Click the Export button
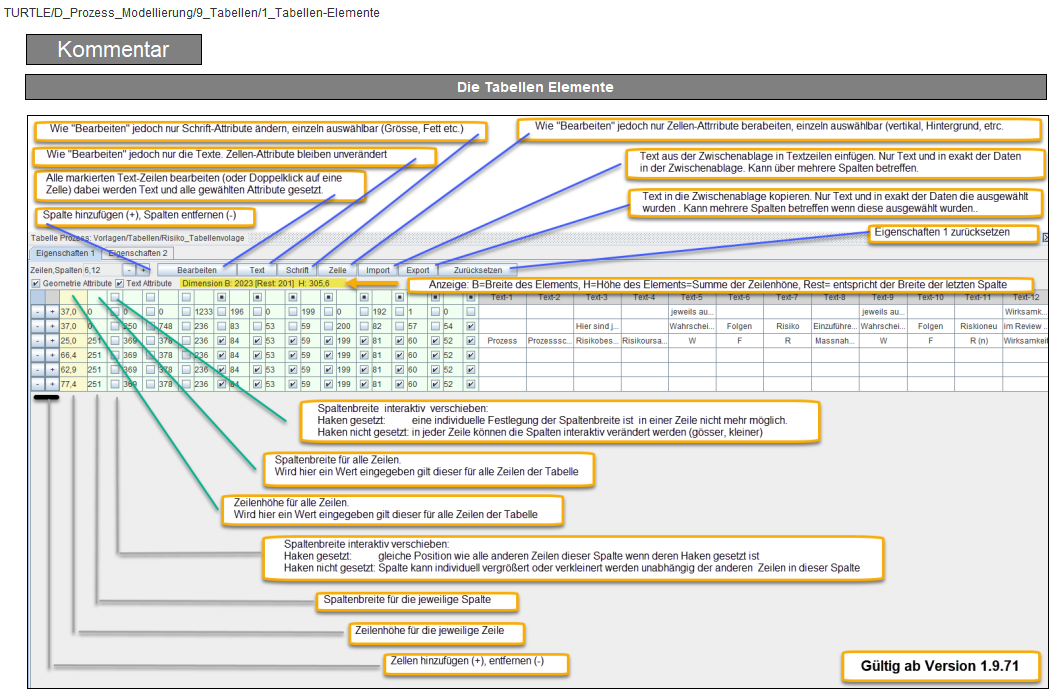Screen dimensions: 1056x696 [x=418, y=270]
